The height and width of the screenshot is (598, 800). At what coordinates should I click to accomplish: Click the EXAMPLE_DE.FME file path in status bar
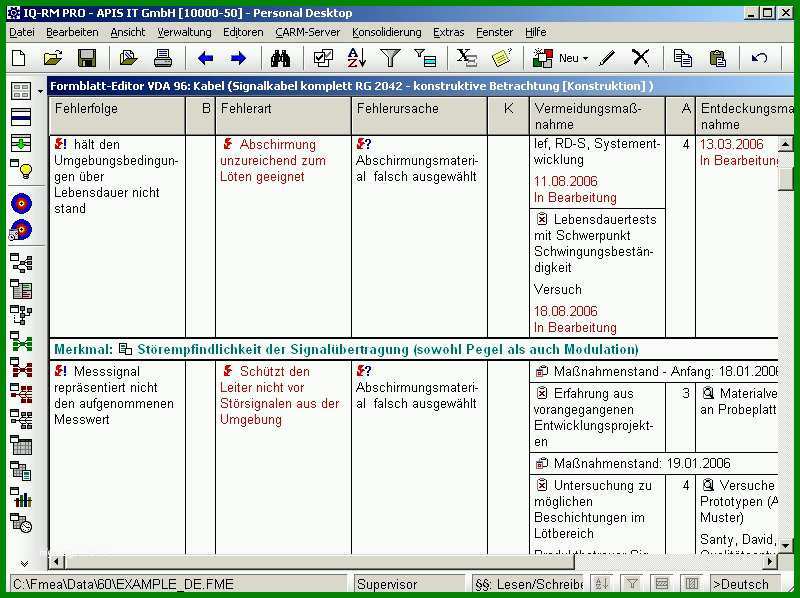pos(178,584)
